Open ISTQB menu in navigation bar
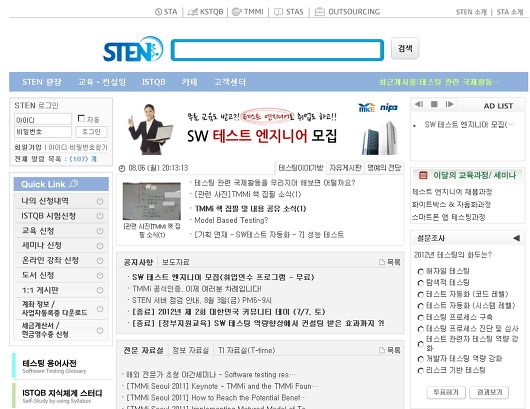530x409 pixels. click(x=153, y=82)
